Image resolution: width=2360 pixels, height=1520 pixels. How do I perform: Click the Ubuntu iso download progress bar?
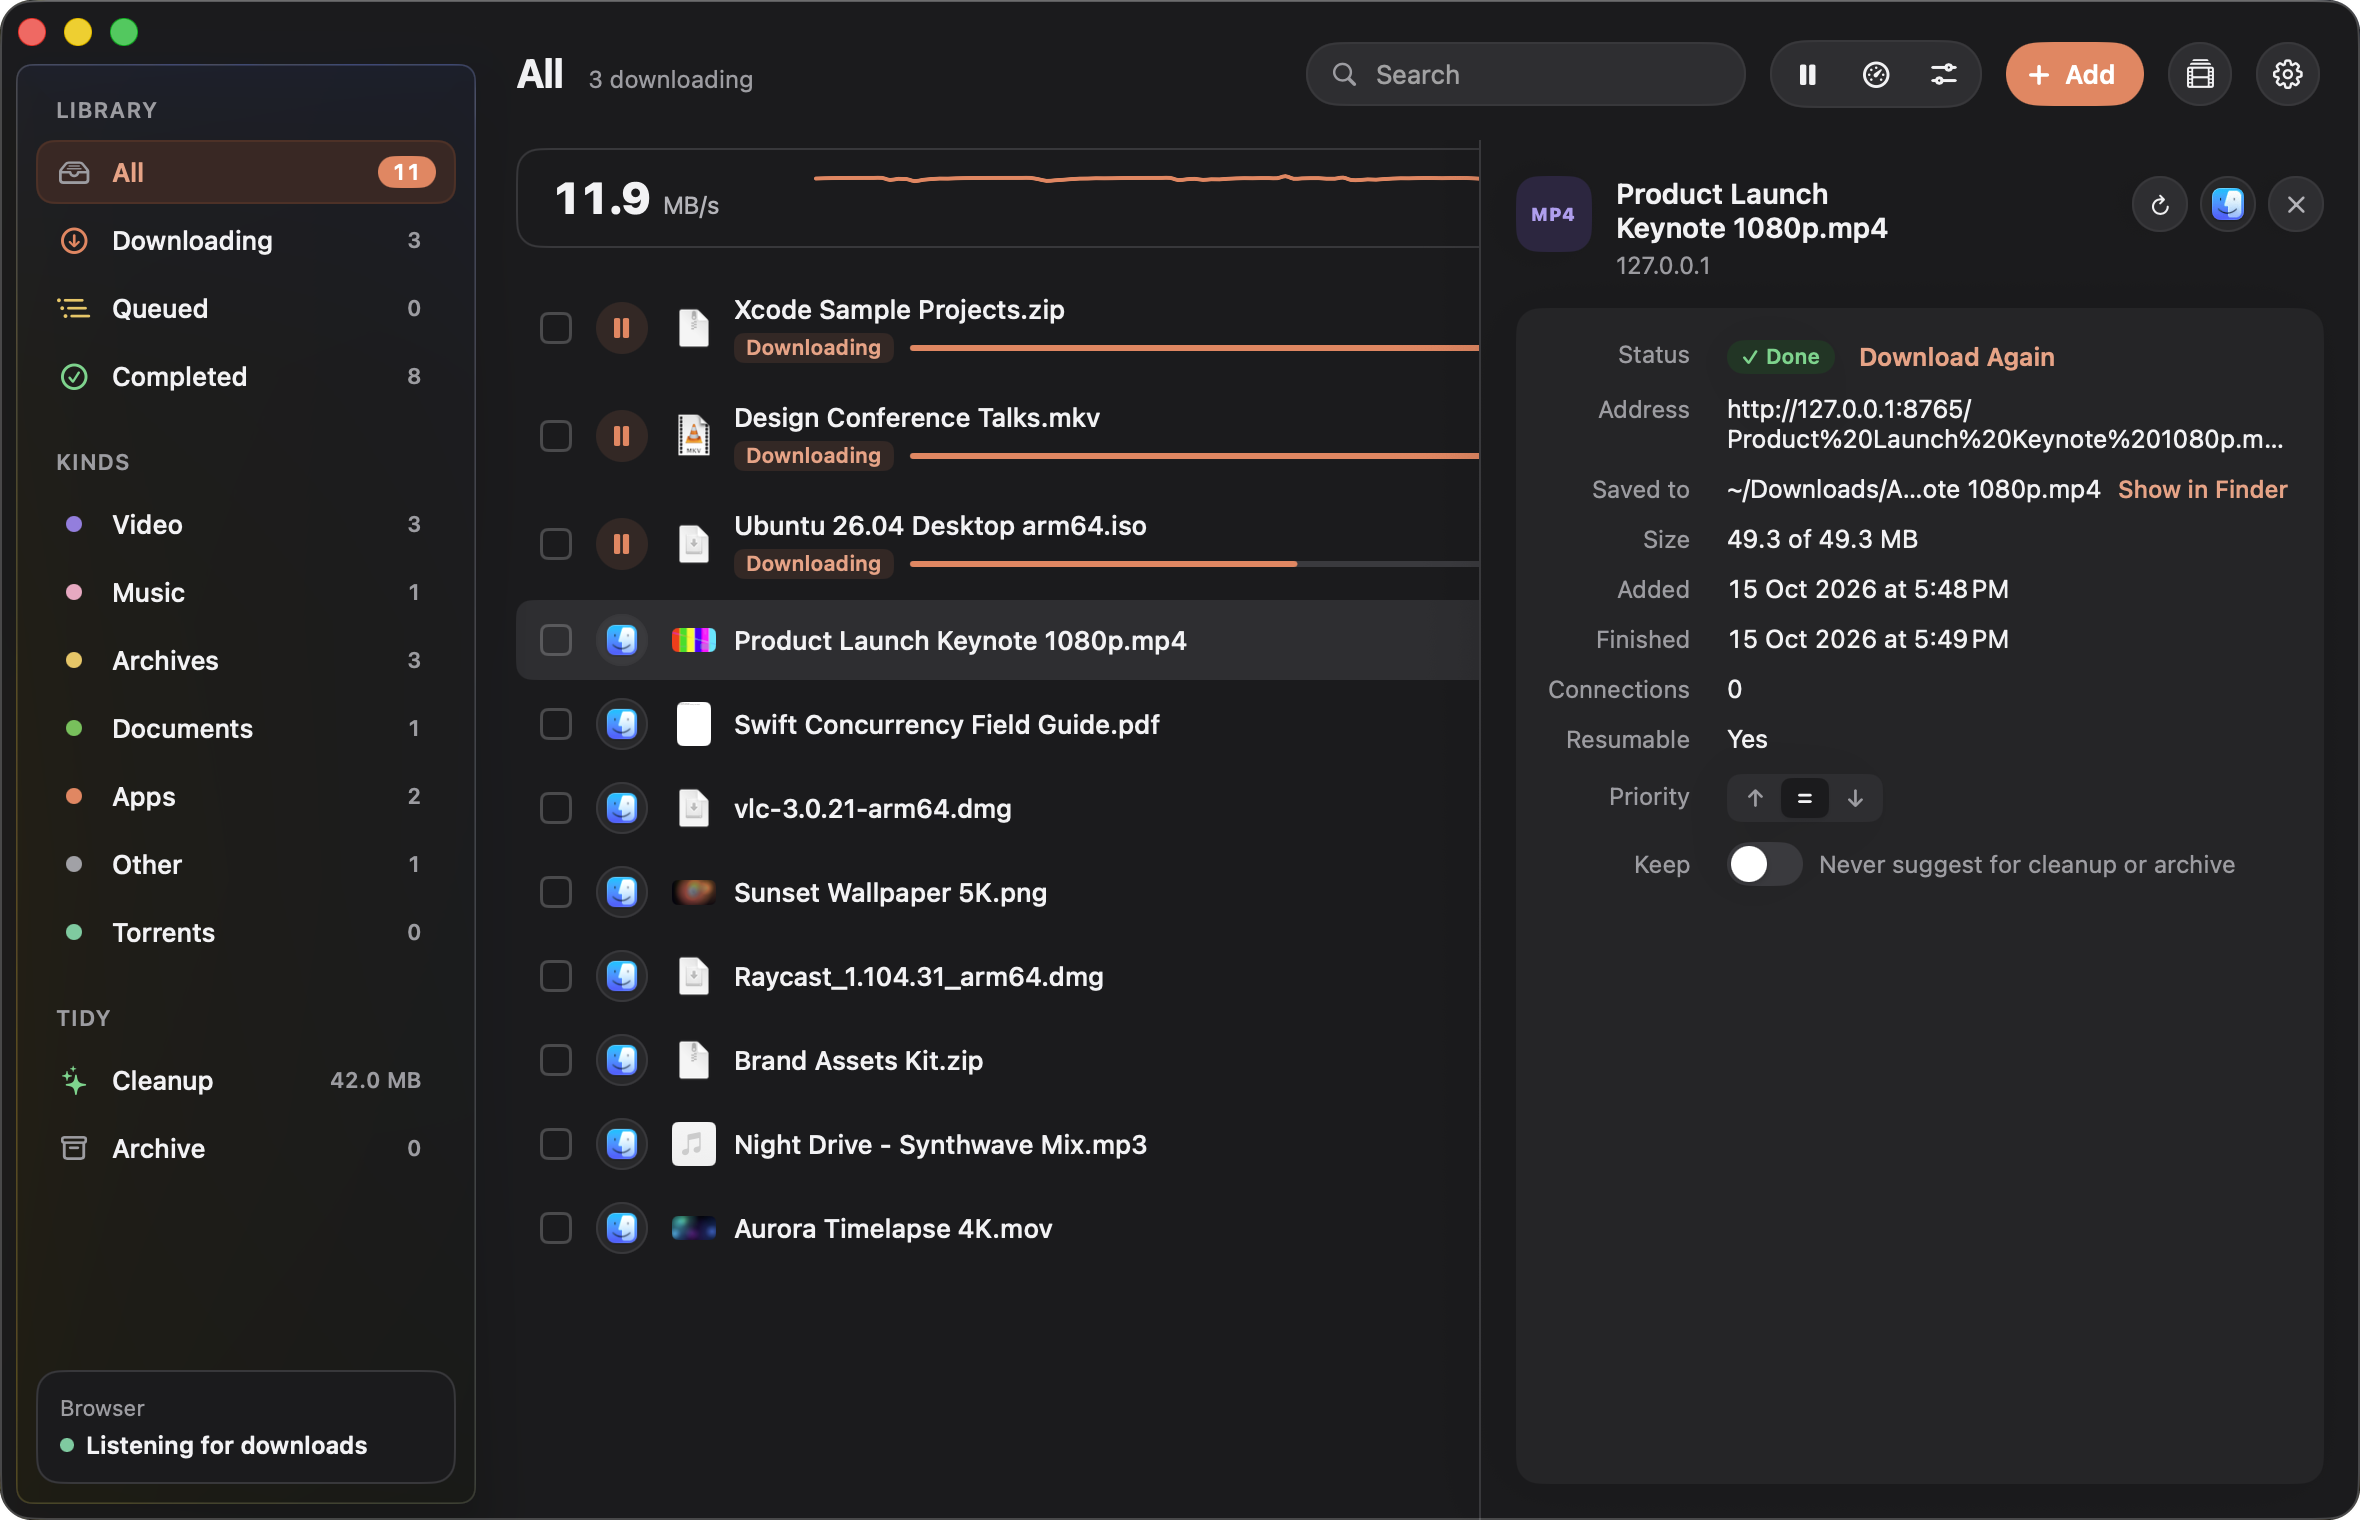click(1194, 564)
